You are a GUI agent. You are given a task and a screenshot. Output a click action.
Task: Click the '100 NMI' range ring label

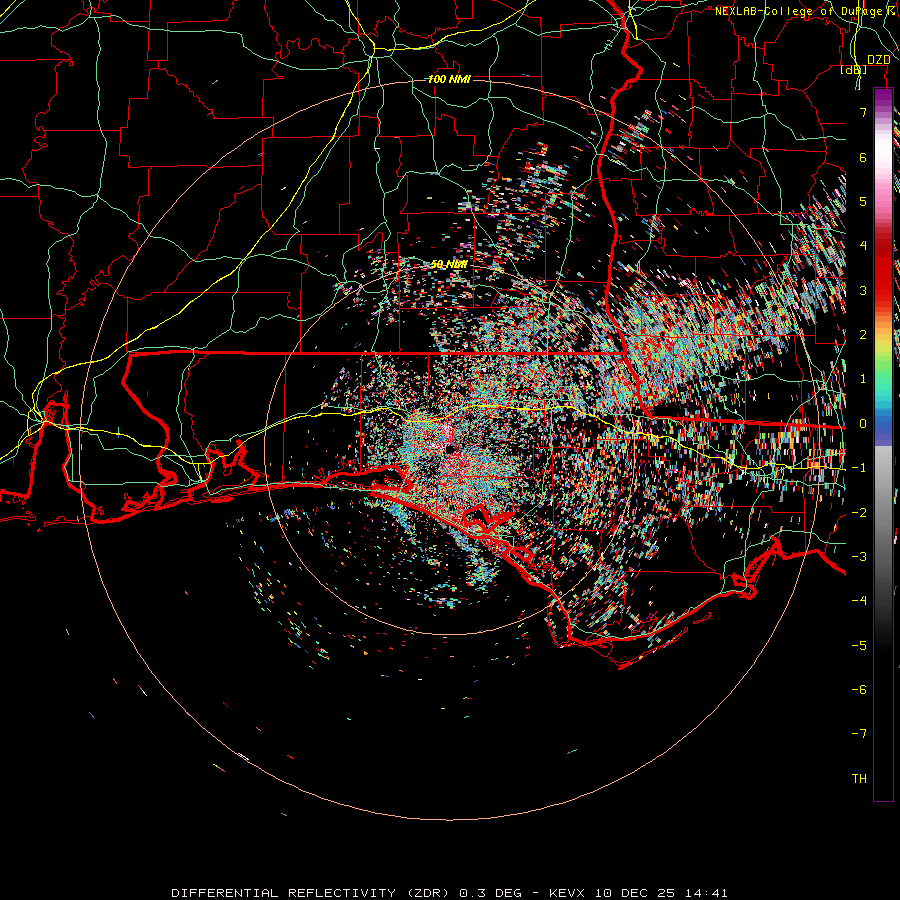[x=449, y=79]
